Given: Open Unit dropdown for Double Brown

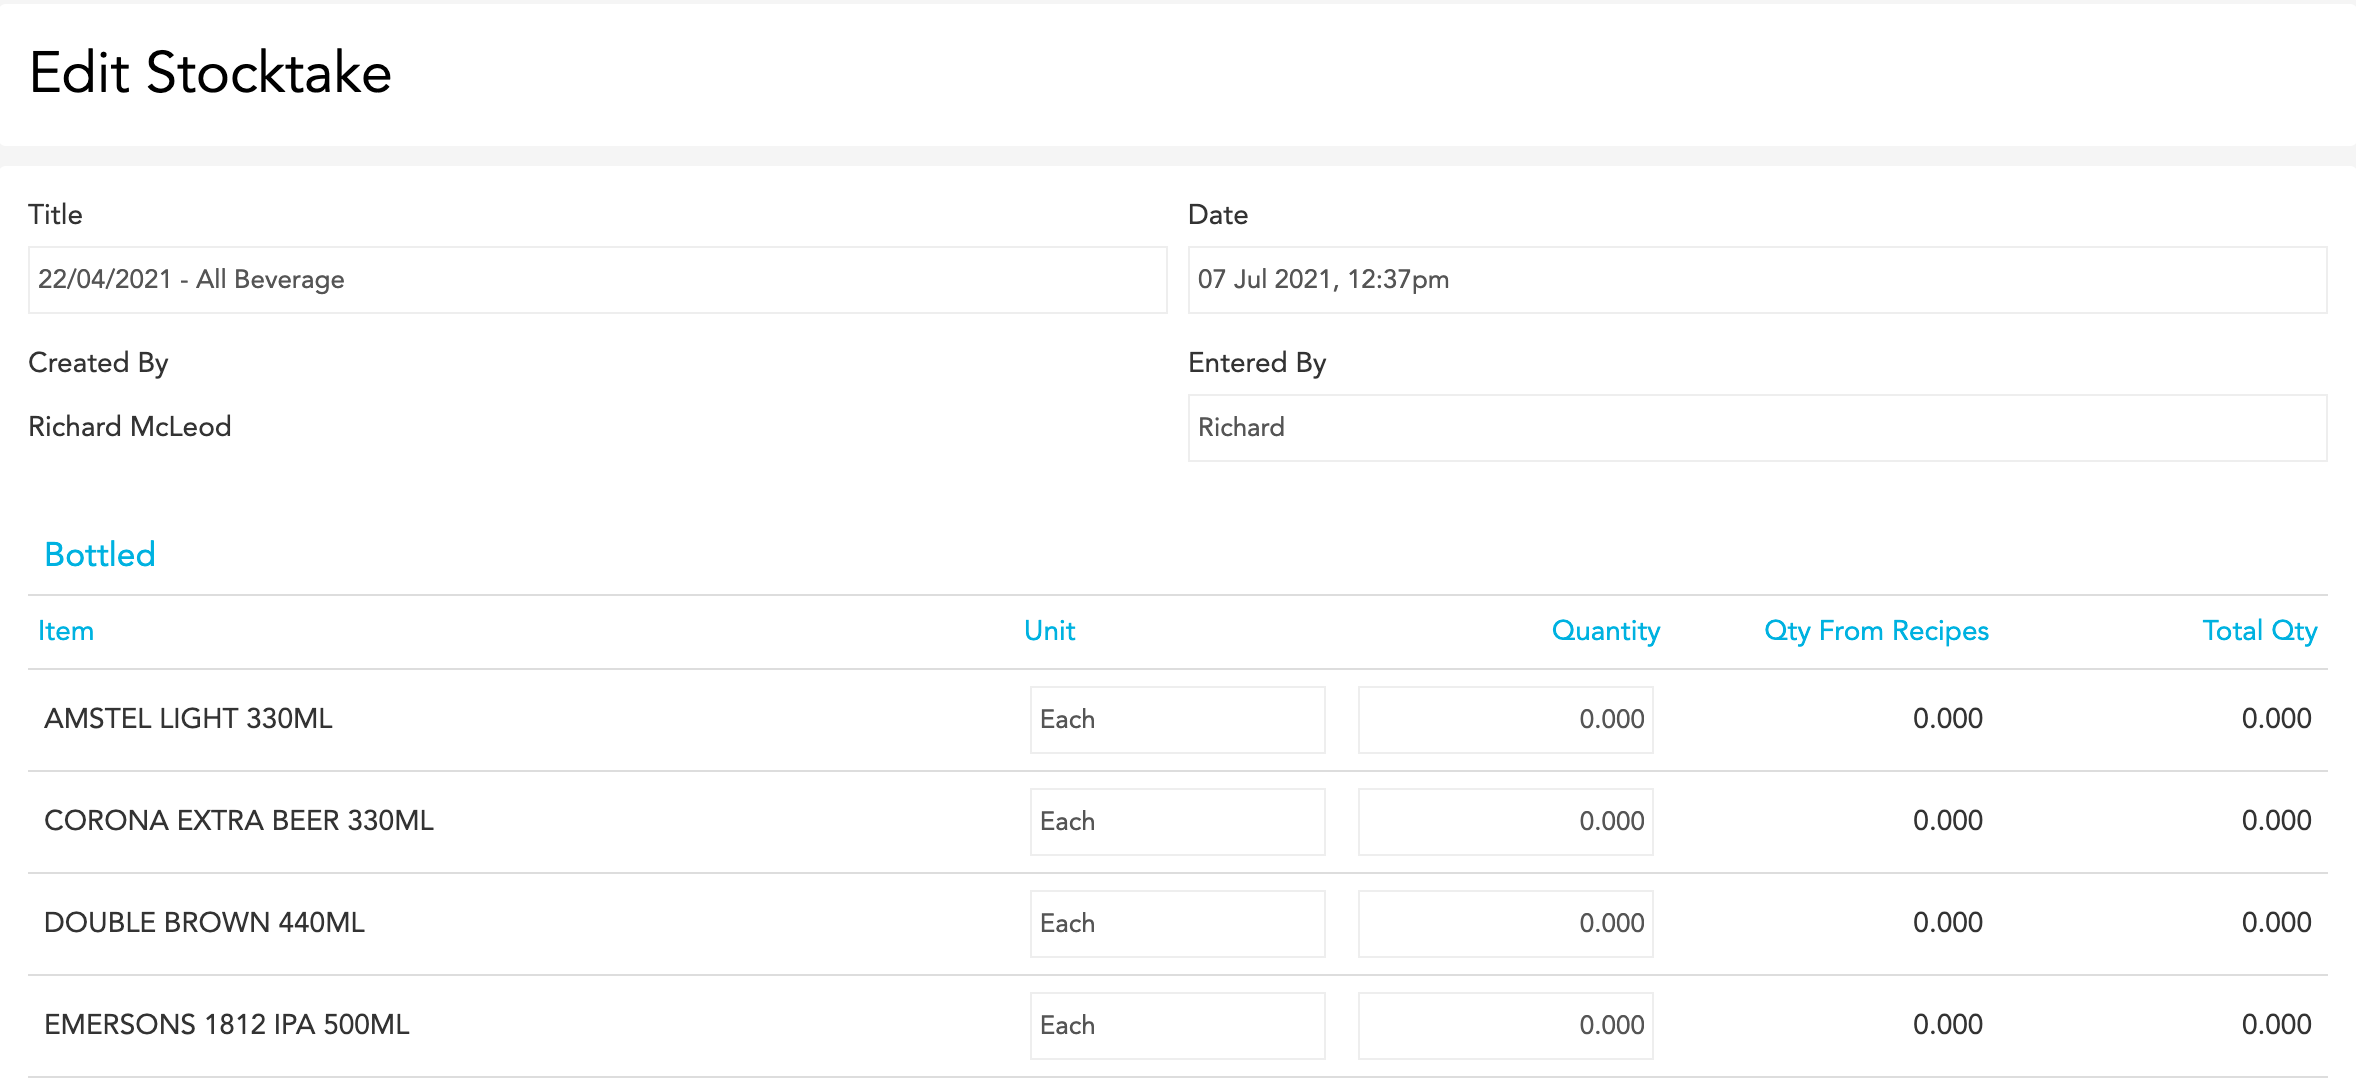Looking at the screenshot, I should point(1177,924).
